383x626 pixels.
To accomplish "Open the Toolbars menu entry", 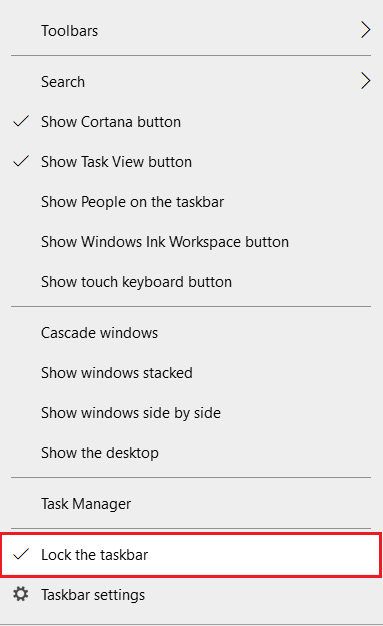I will [x=191, y=31].
